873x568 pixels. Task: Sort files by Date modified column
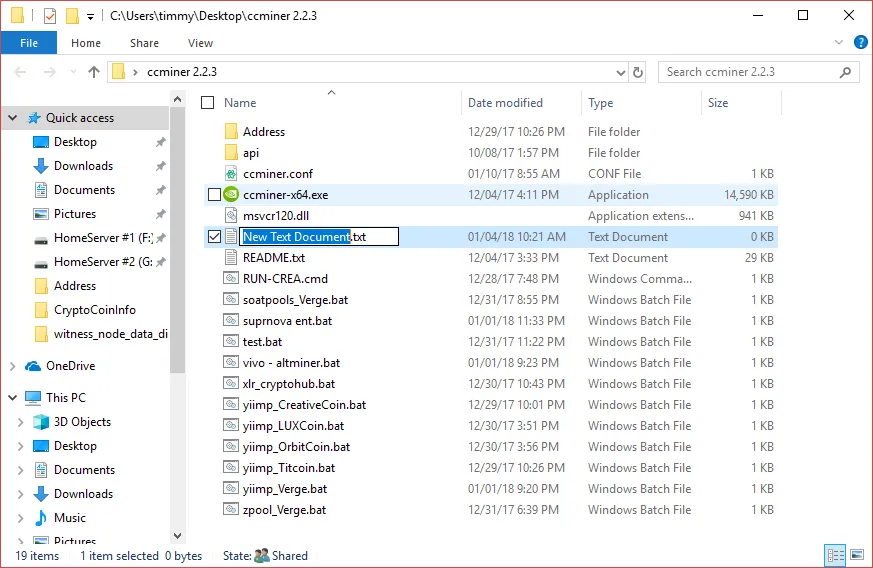click(x=505, y=102)
